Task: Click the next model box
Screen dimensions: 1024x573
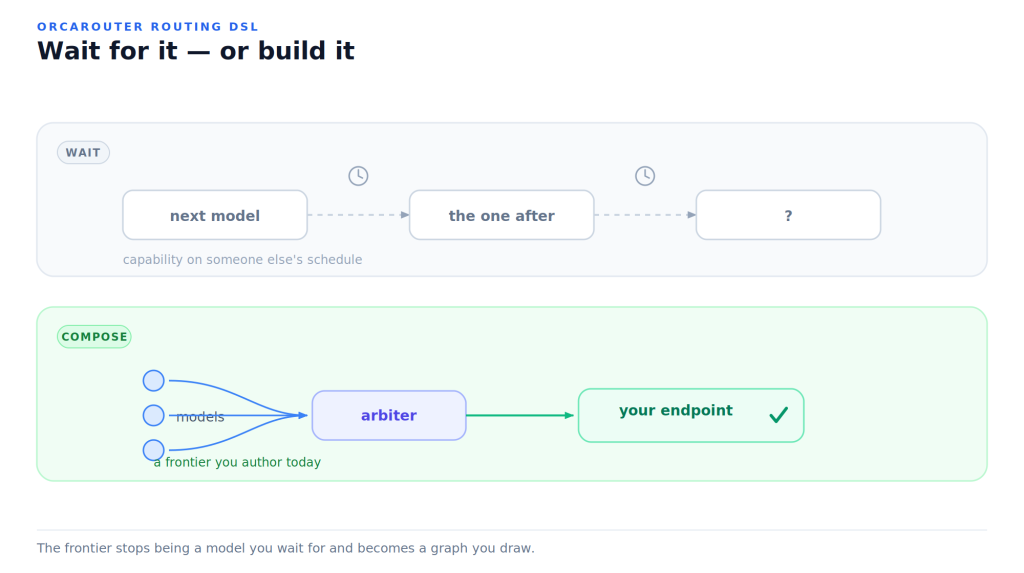Action: tap(215, 215)
